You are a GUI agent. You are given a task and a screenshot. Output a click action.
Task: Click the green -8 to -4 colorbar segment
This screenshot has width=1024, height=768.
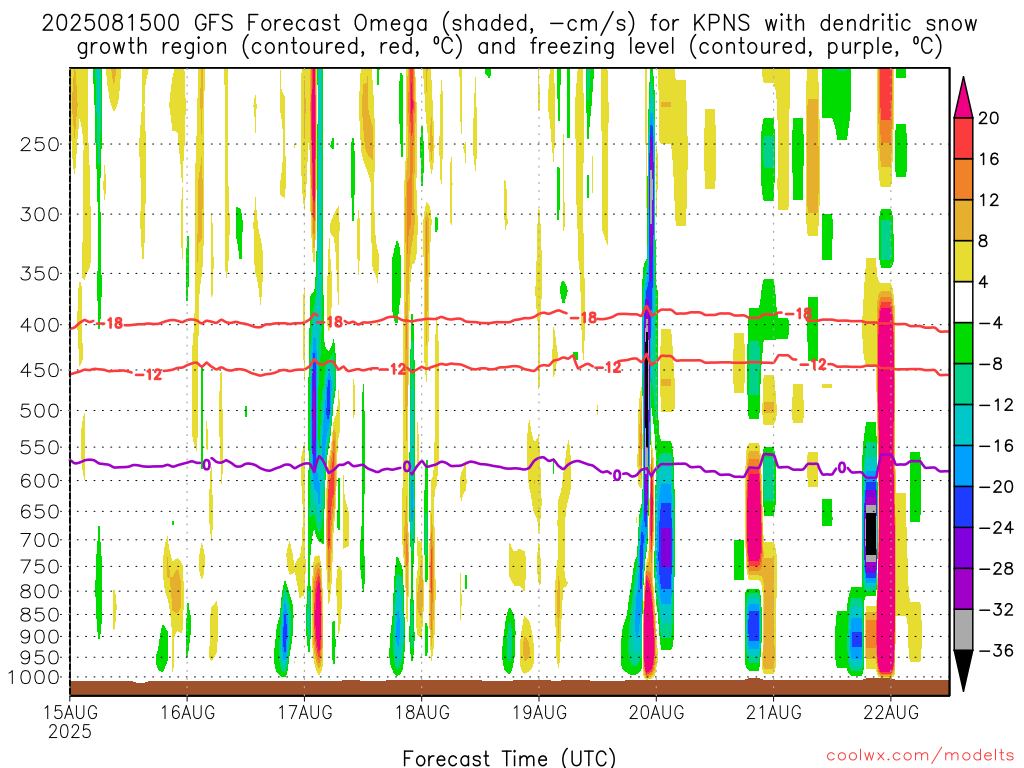pos(963,343)
